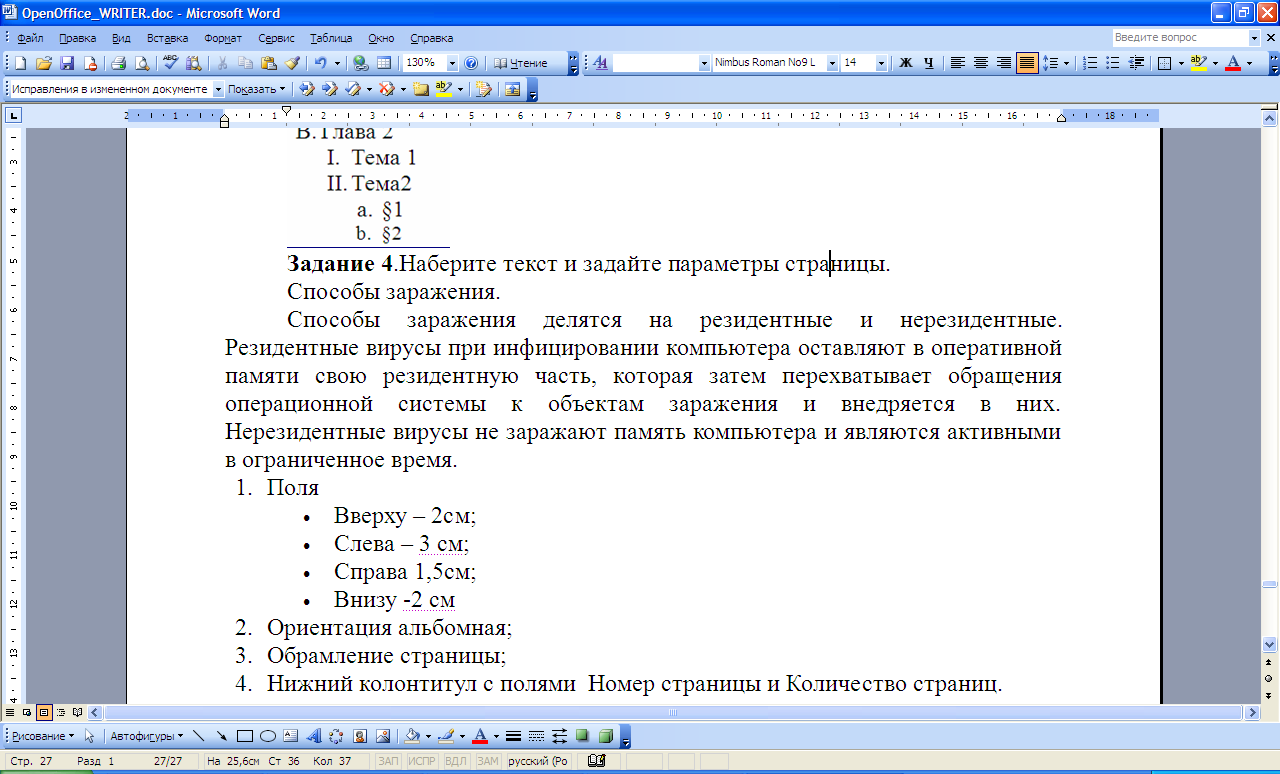Click the Select Objects pointer icon
The width and height of the screenshot is (1280, 774).
click(90, 736)
